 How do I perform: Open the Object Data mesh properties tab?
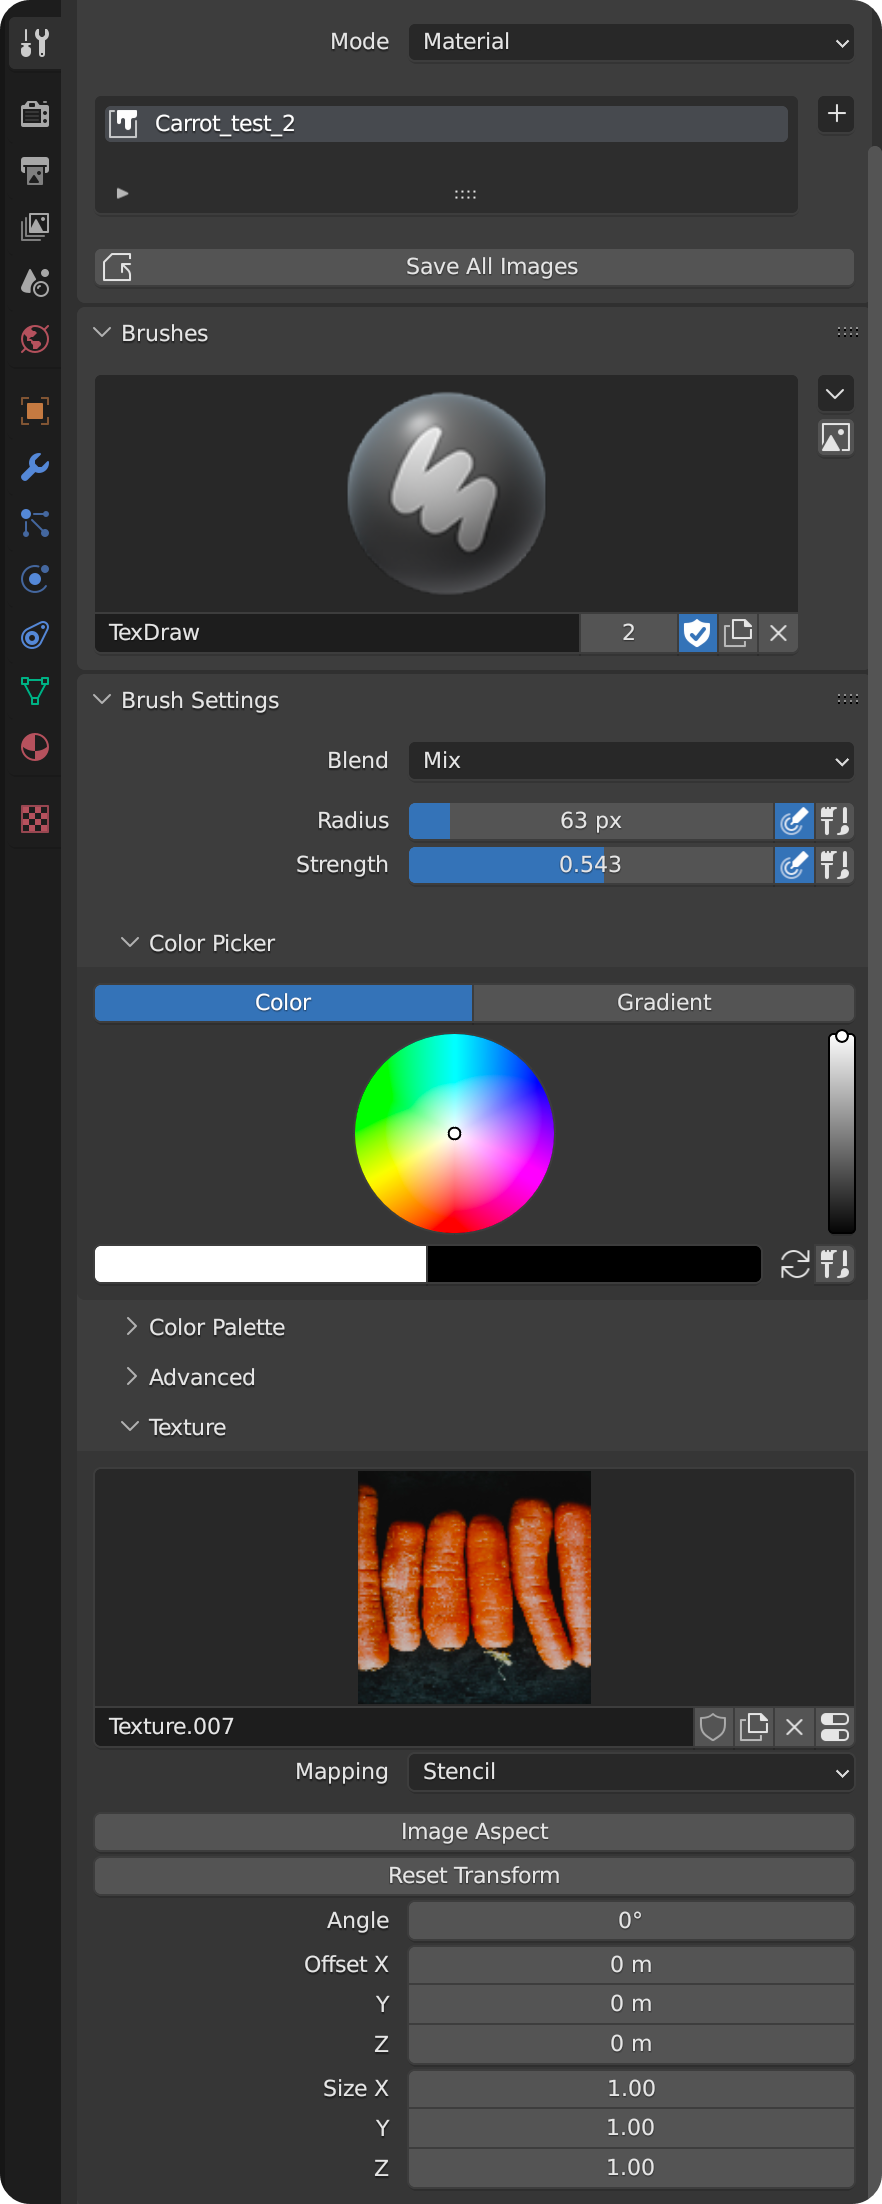click(x=35, y=691)
